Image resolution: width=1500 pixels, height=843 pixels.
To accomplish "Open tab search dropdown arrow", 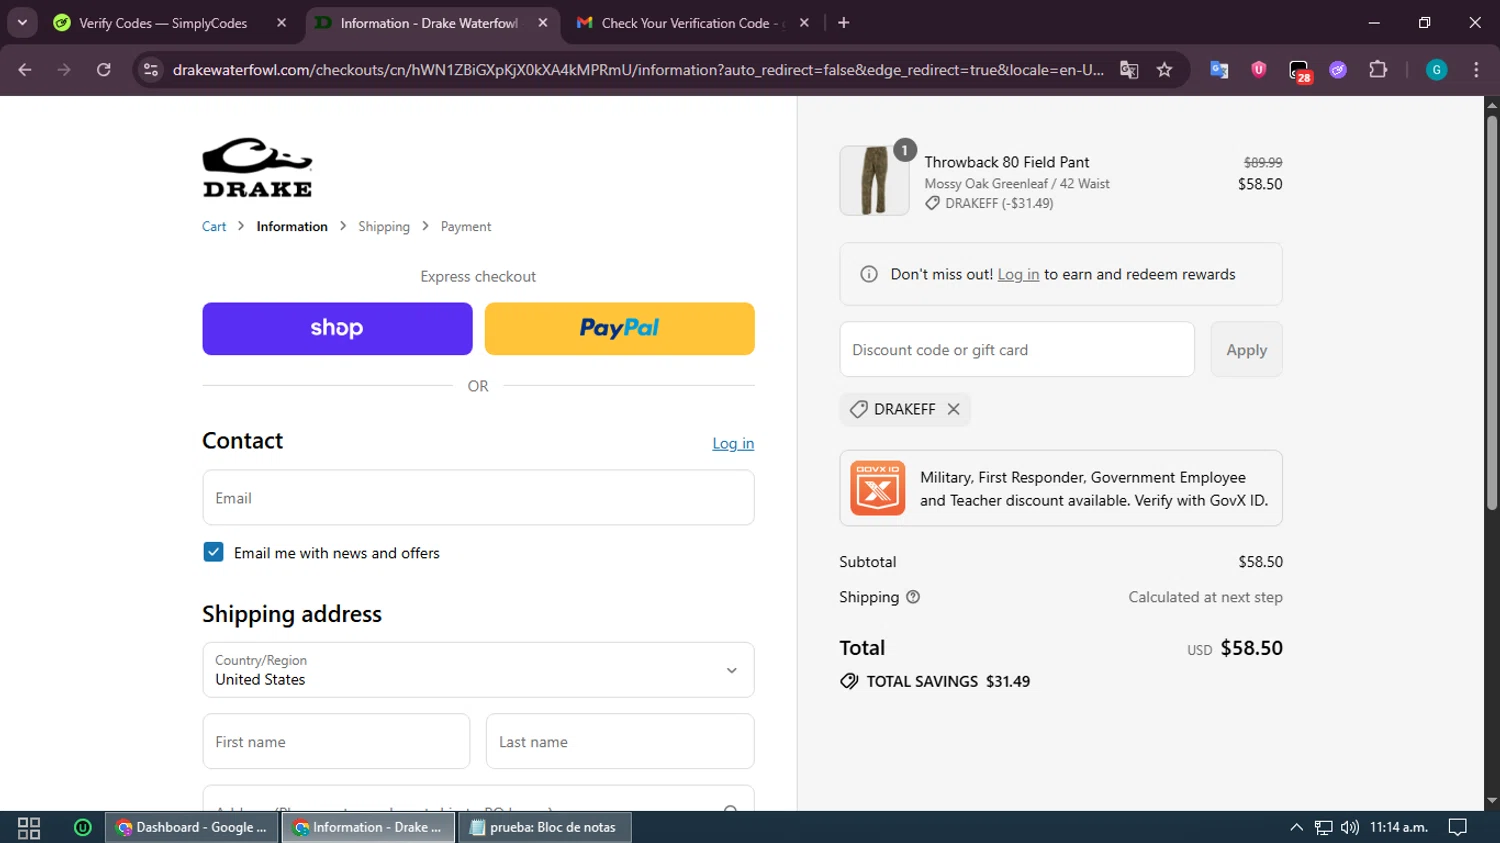I will coord(22,23).
